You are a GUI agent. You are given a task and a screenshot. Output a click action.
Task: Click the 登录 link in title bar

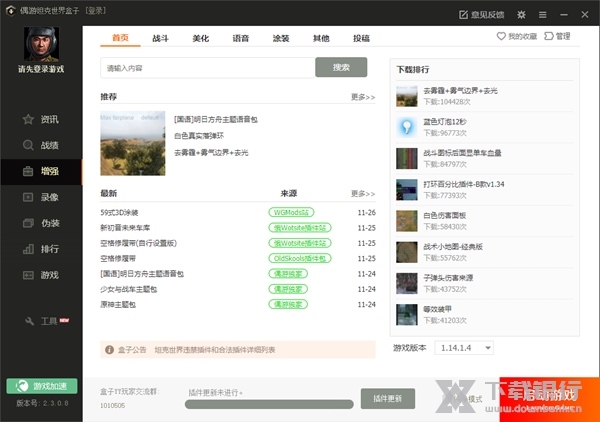point(96,11)
